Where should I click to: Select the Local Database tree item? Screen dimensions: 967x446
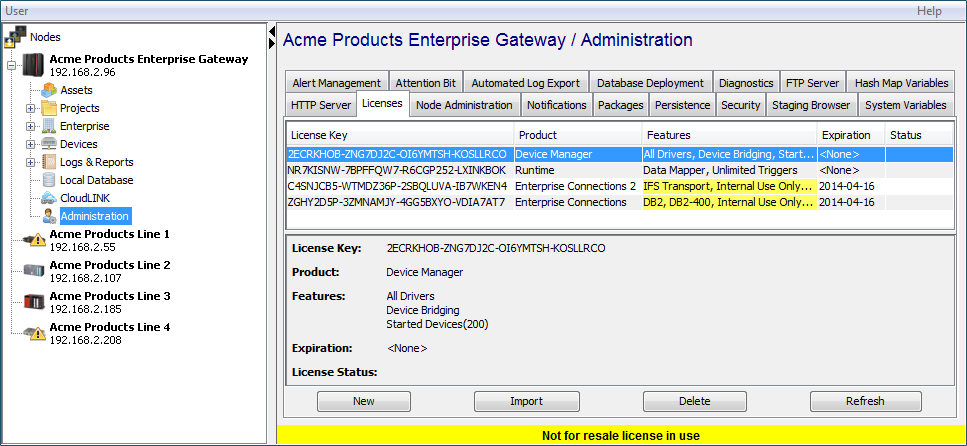(97, 180)
